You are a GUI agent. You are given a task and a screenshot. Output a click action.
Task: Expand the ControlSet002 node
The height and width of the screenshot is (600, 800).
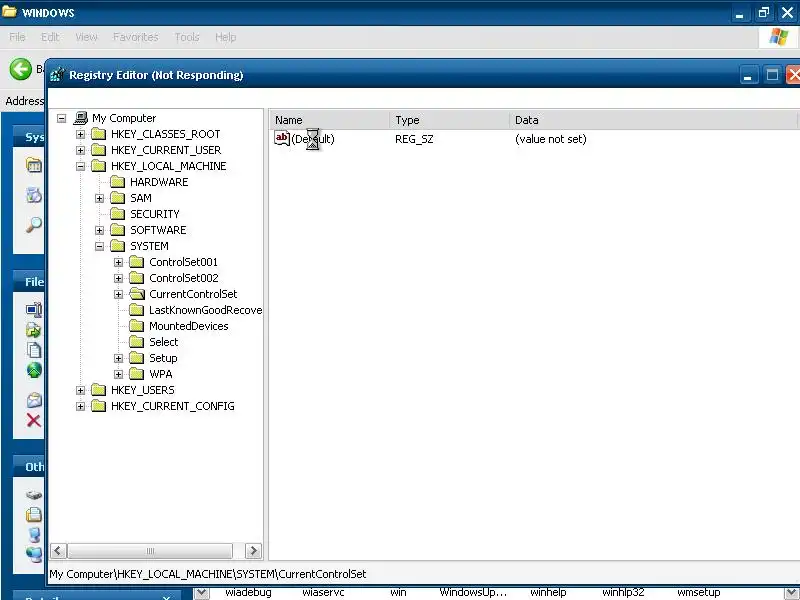[118, 278]
